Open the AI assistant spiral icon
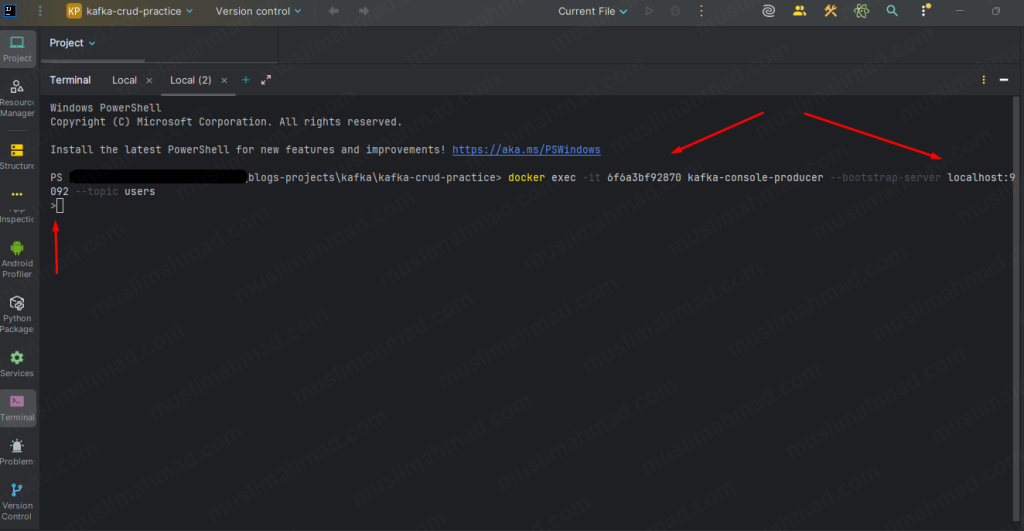The height and width of the screenshot is (531, 1024). coord(769,11)
